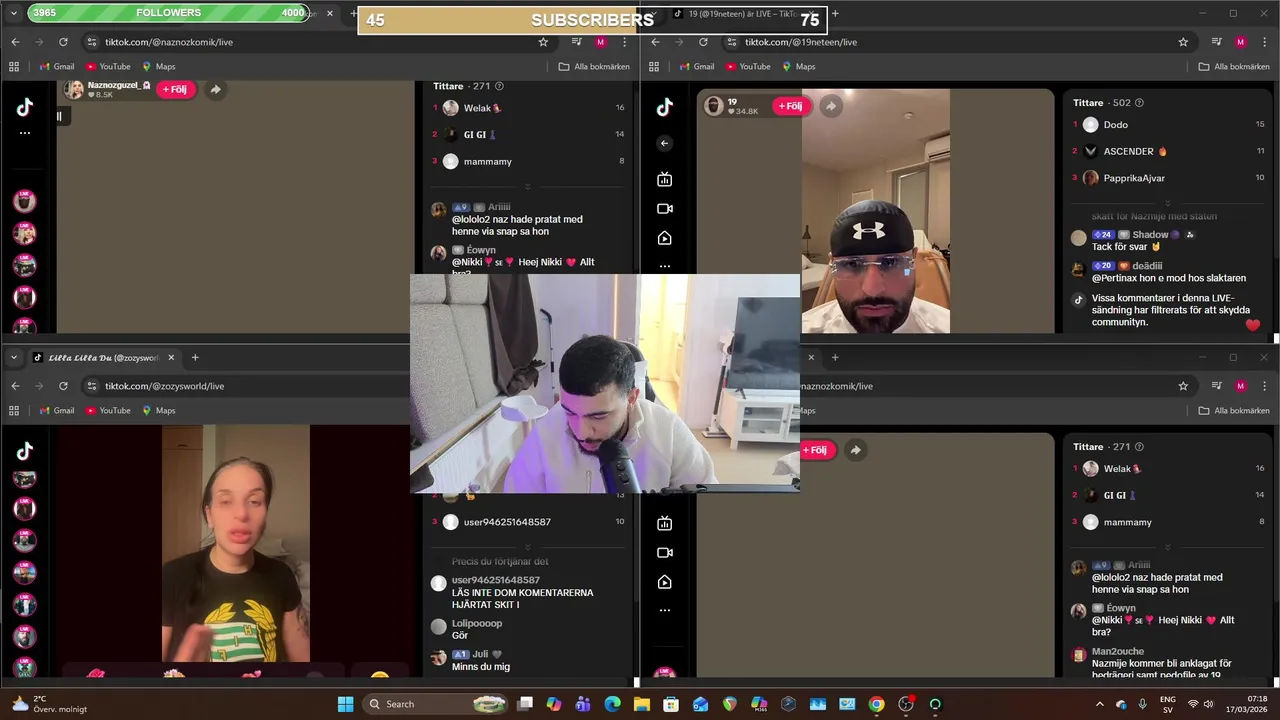Open Microsoft Edge from the taskbar
This screenshot has width=1280, height=720.
click(x=612, y=704)
